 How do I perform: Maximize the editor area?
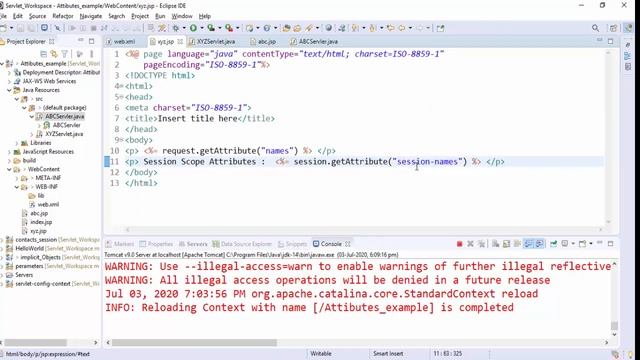611,41
